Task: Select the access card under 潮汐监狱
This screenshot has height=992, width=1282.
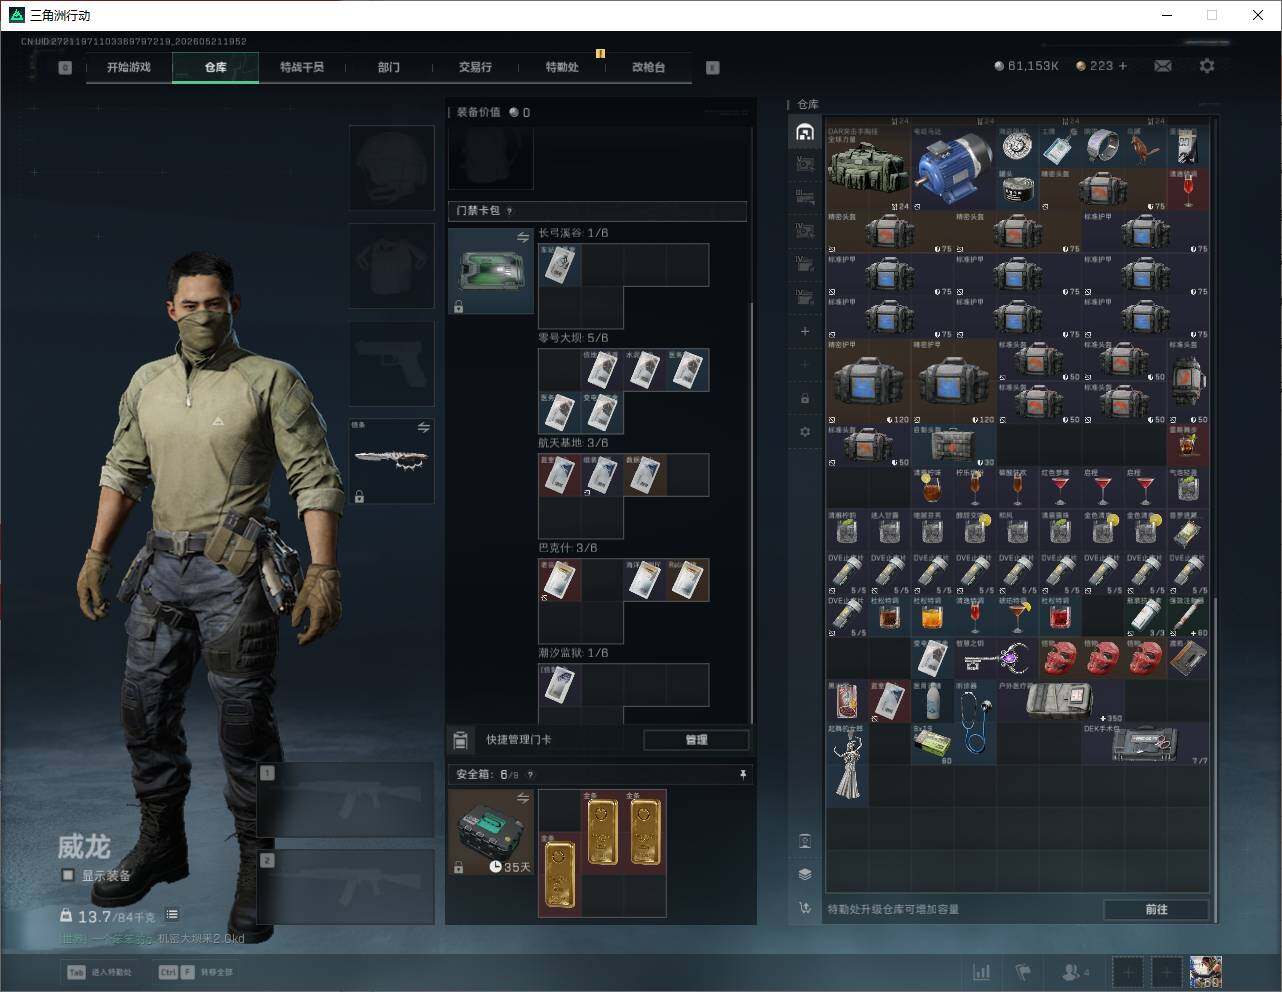Action: (x=560, y=685)
